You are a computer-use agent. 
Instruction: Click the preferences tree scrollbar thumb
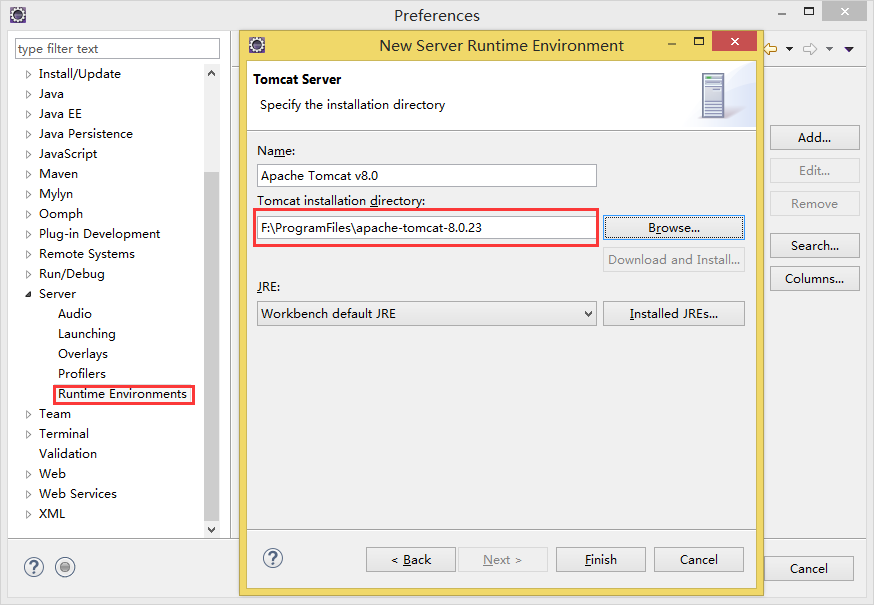(x=211, y=346)
